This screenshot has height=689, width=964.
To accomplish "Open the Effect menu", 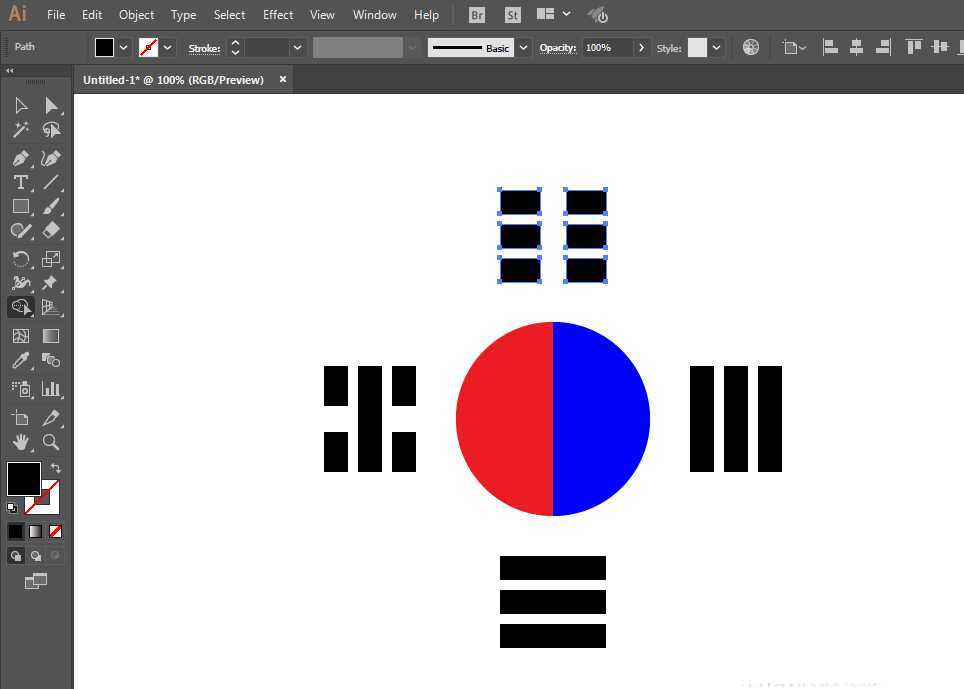I will [x=277, y=14].
